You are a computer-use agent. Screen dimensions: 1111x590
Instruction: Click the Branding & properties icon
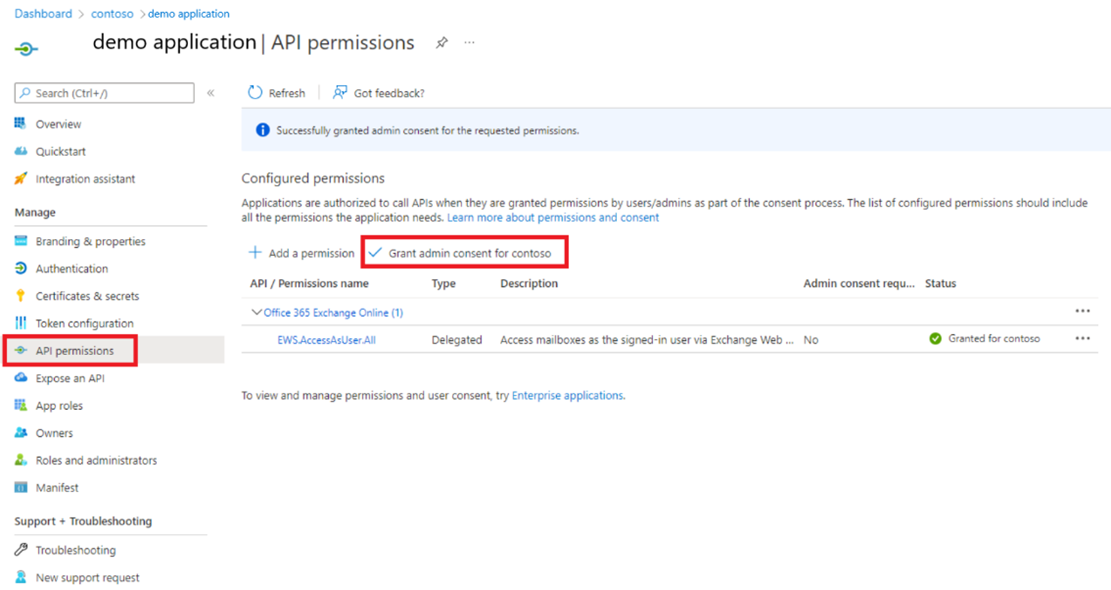click(x=21, y=241)
